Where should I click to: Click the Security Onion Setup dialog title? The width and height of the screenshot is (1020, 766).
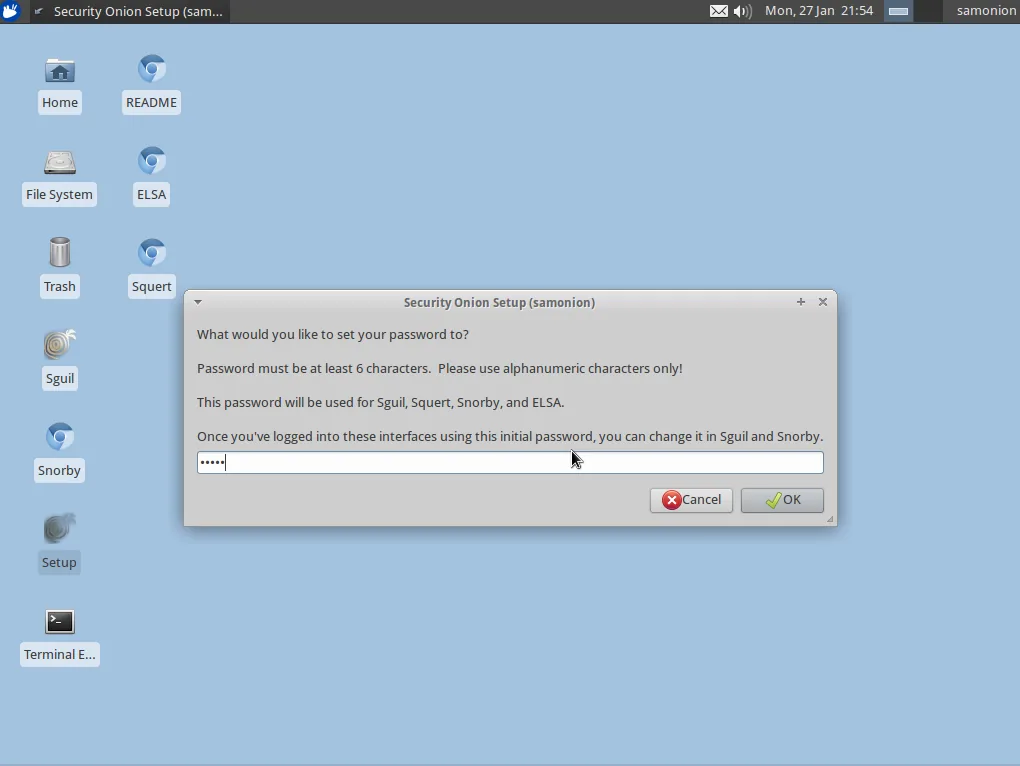tap(499, 302)
